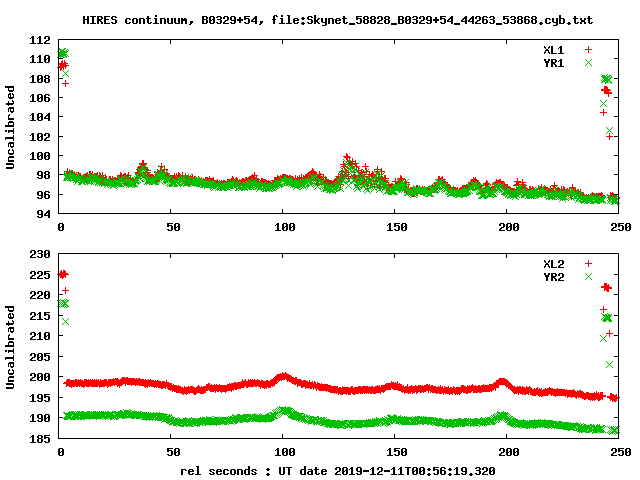Viewport: 640px width, 480px height.
Task: Click the y-axis tick label 110 in upper plot
Action: point(40,60)
